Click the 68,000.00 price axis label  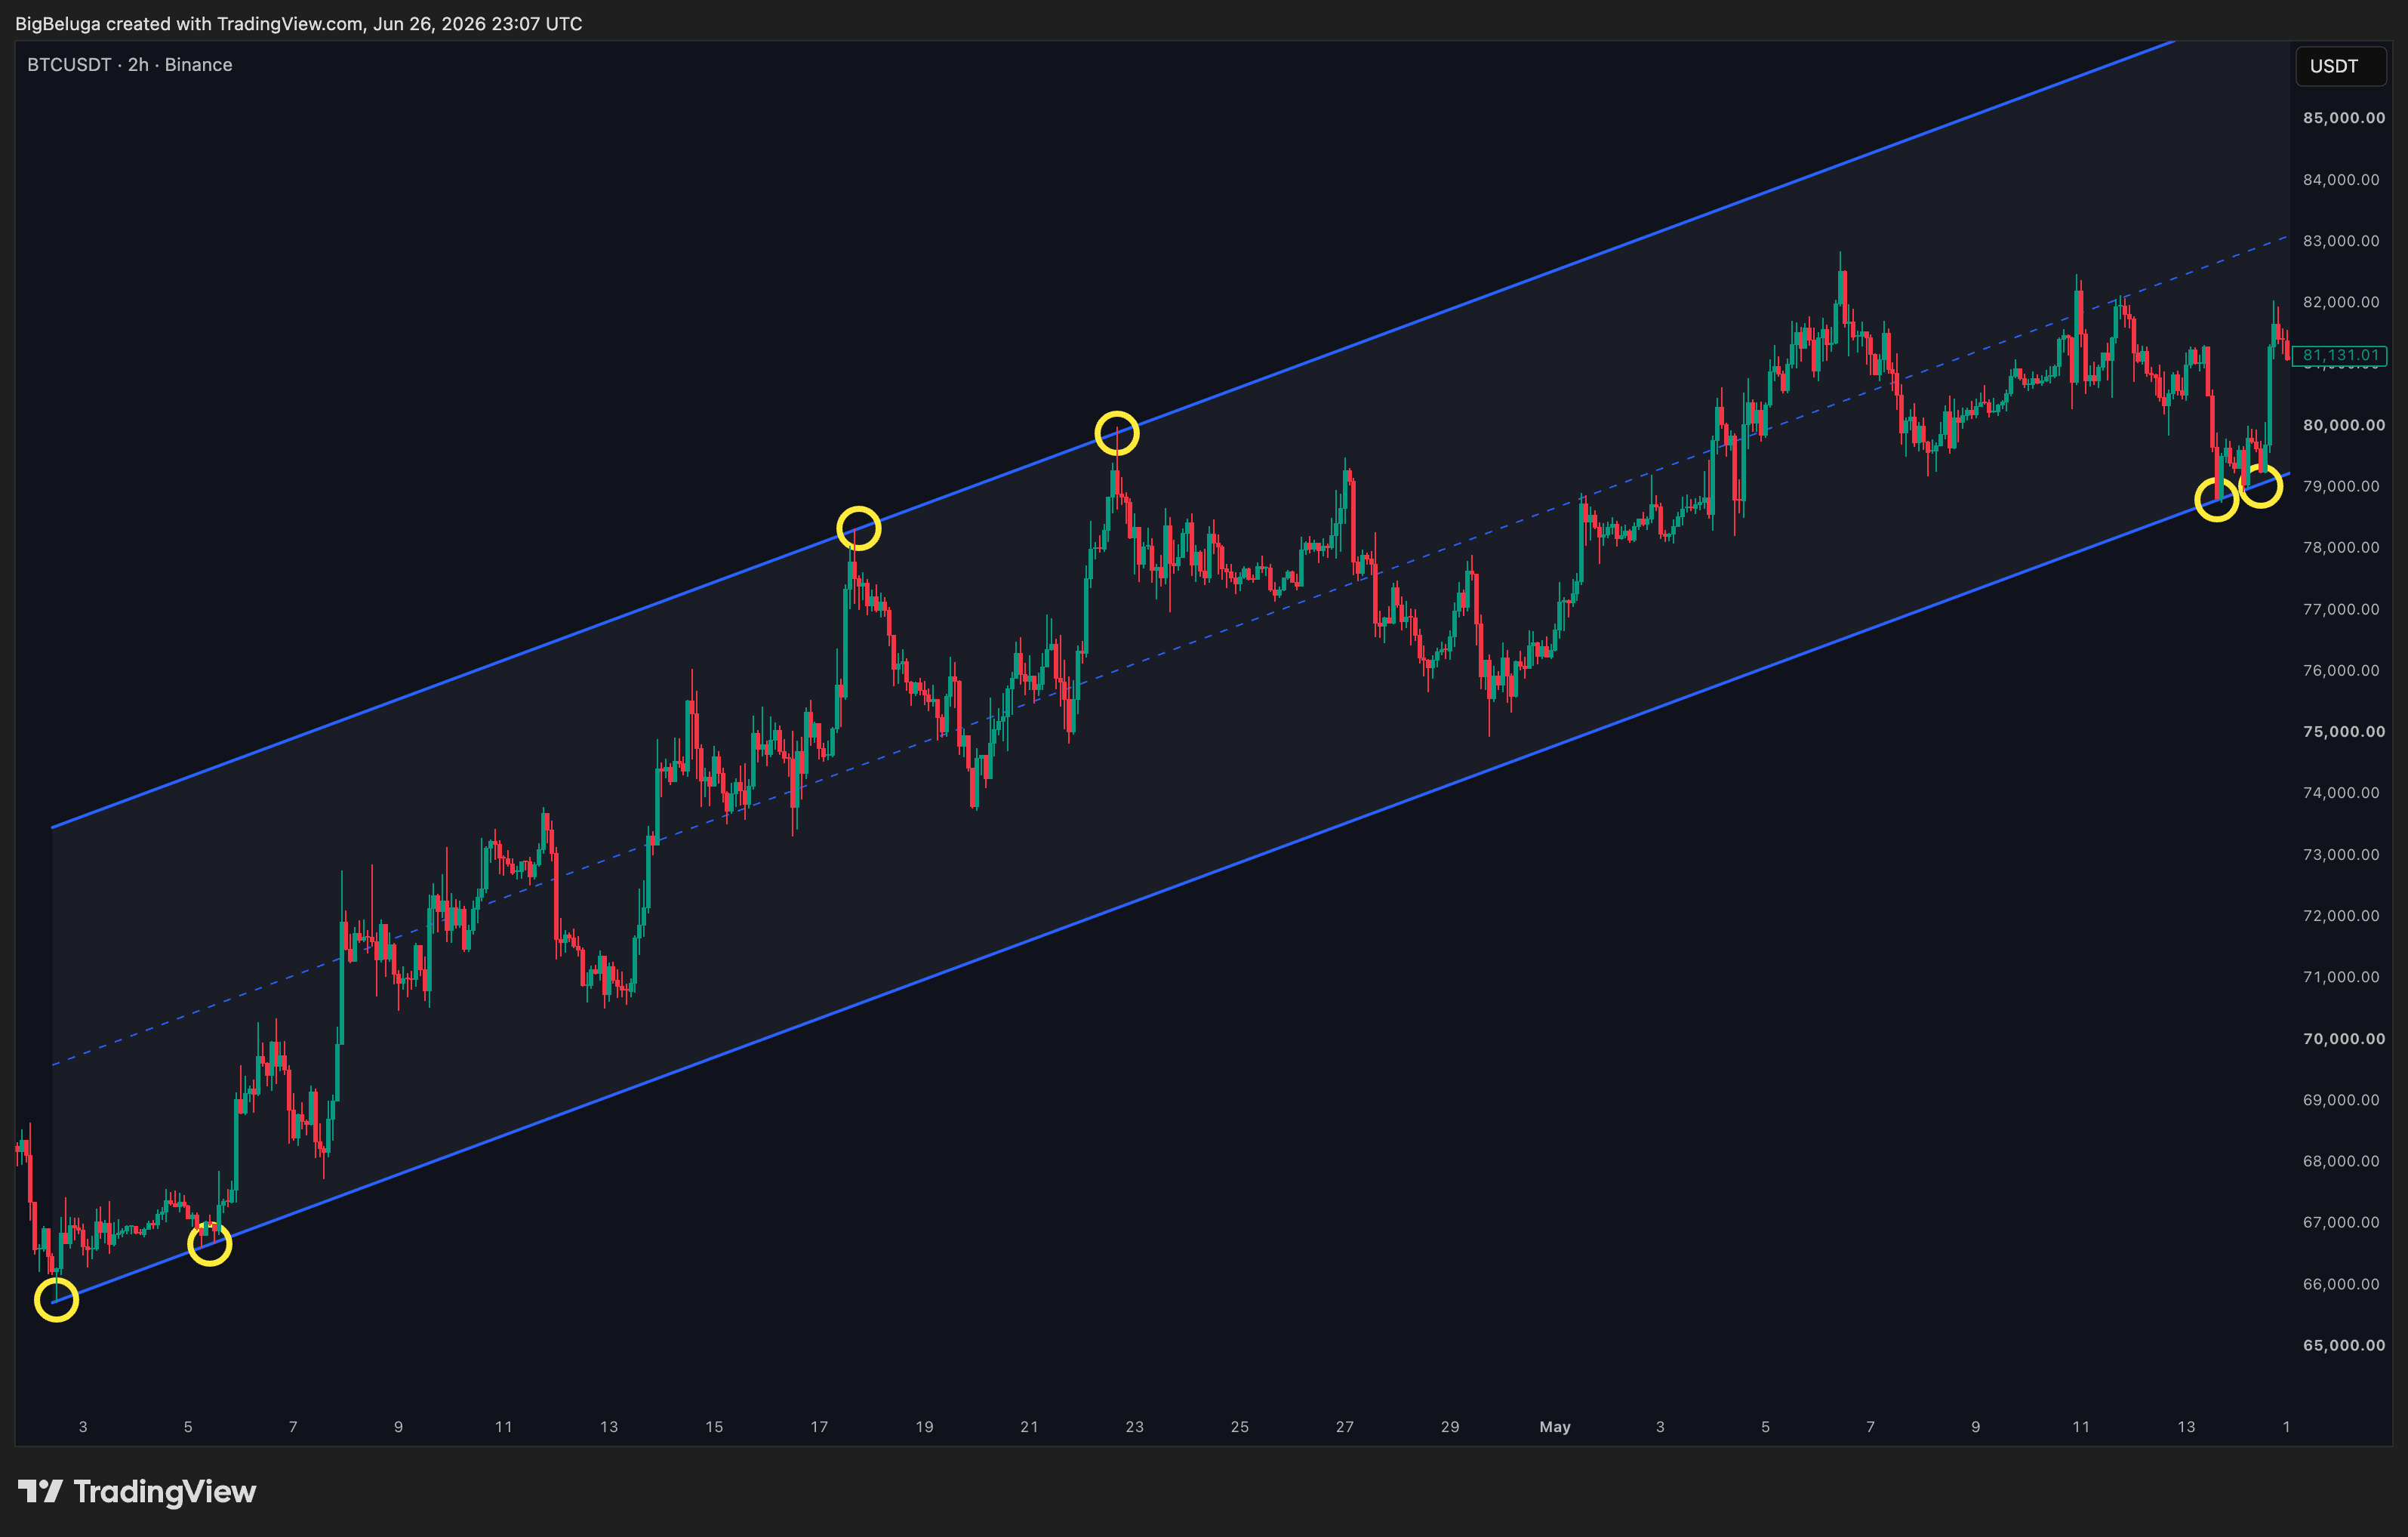tap(2341, 1161)
